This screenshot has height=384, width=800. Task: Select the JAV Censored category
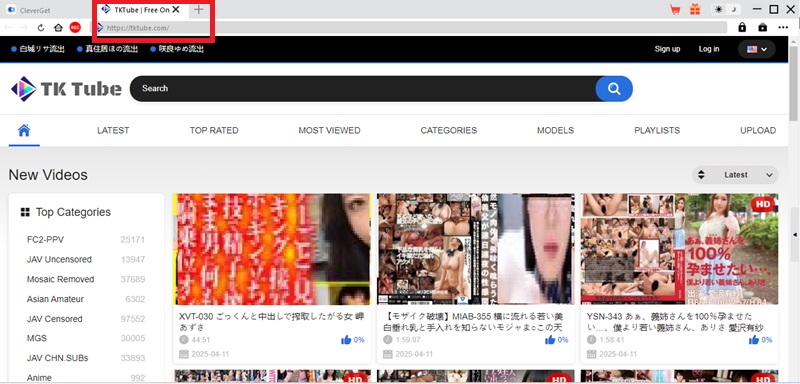click(x=54, y=319)
